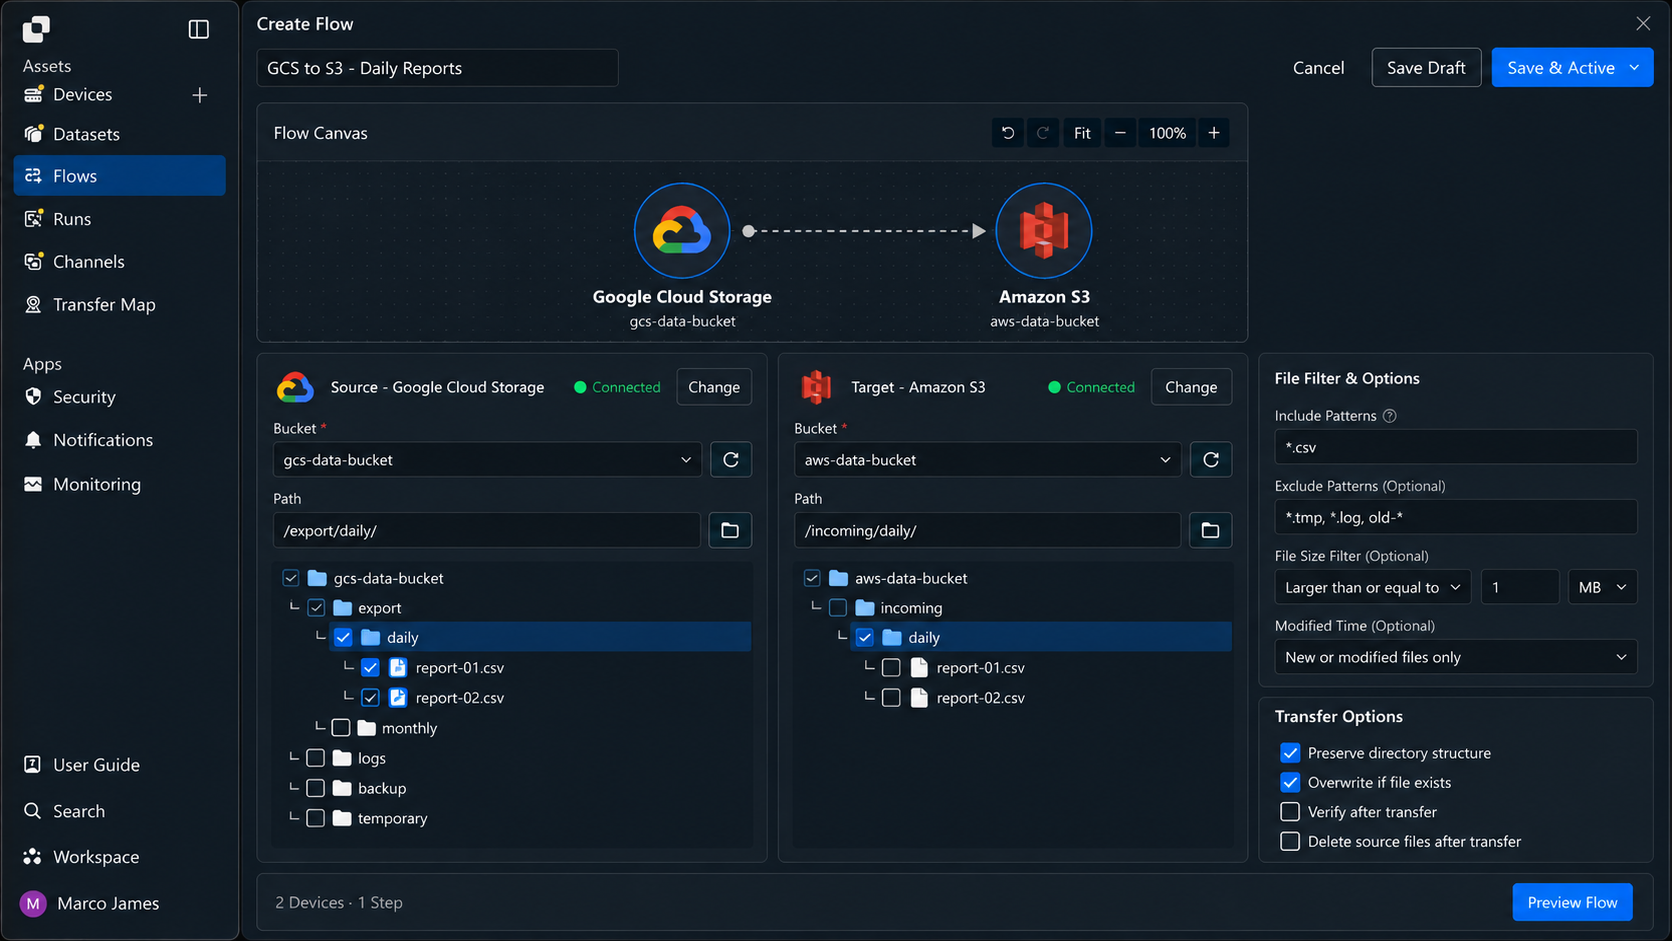
Task: Click the Exclude Patterns input
Action: tap(1456, 517)
